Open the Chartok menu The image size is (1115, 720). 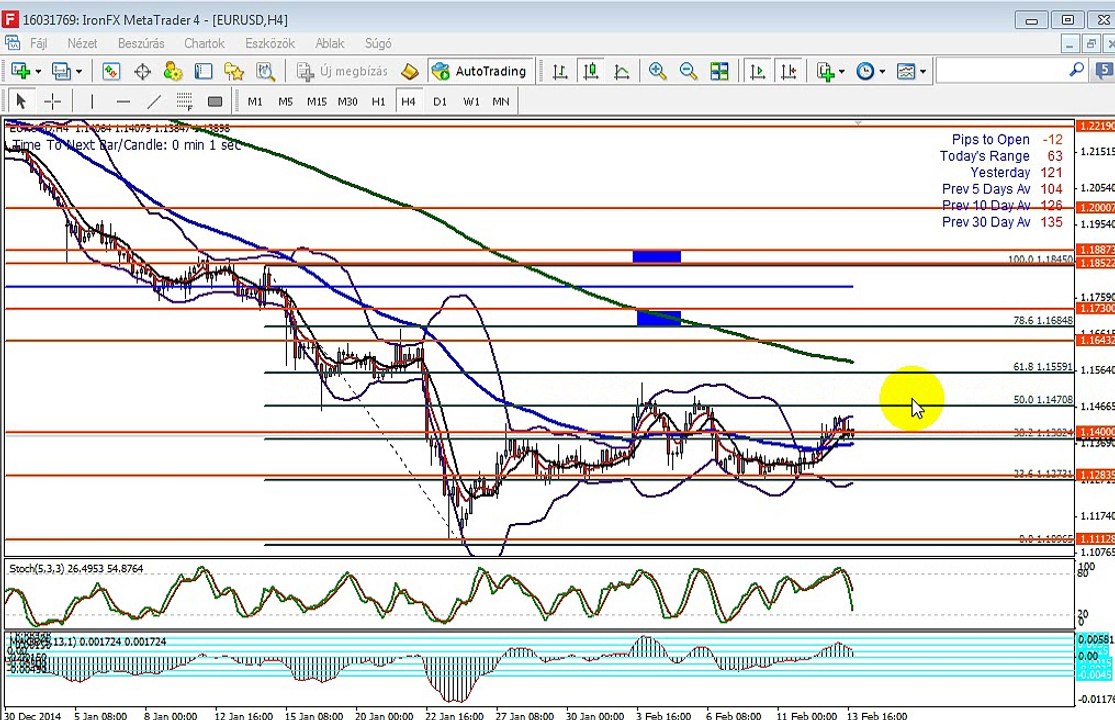[204, 43]
